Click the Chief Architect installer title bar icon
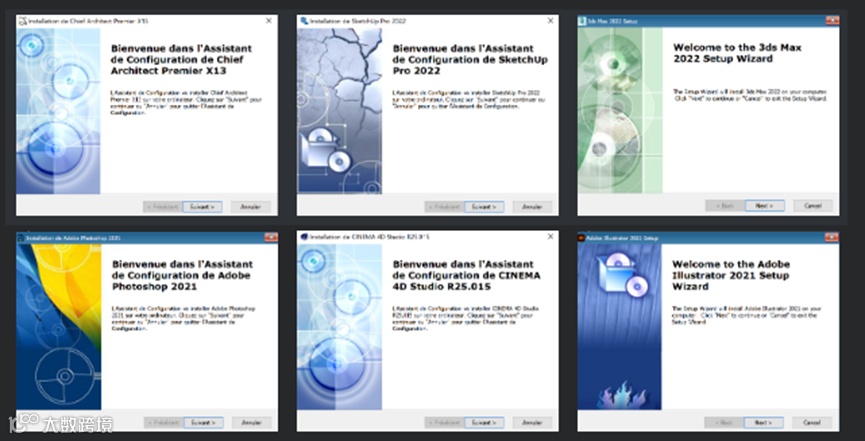This screenshot has width=865, height=441. click(23, 21)
